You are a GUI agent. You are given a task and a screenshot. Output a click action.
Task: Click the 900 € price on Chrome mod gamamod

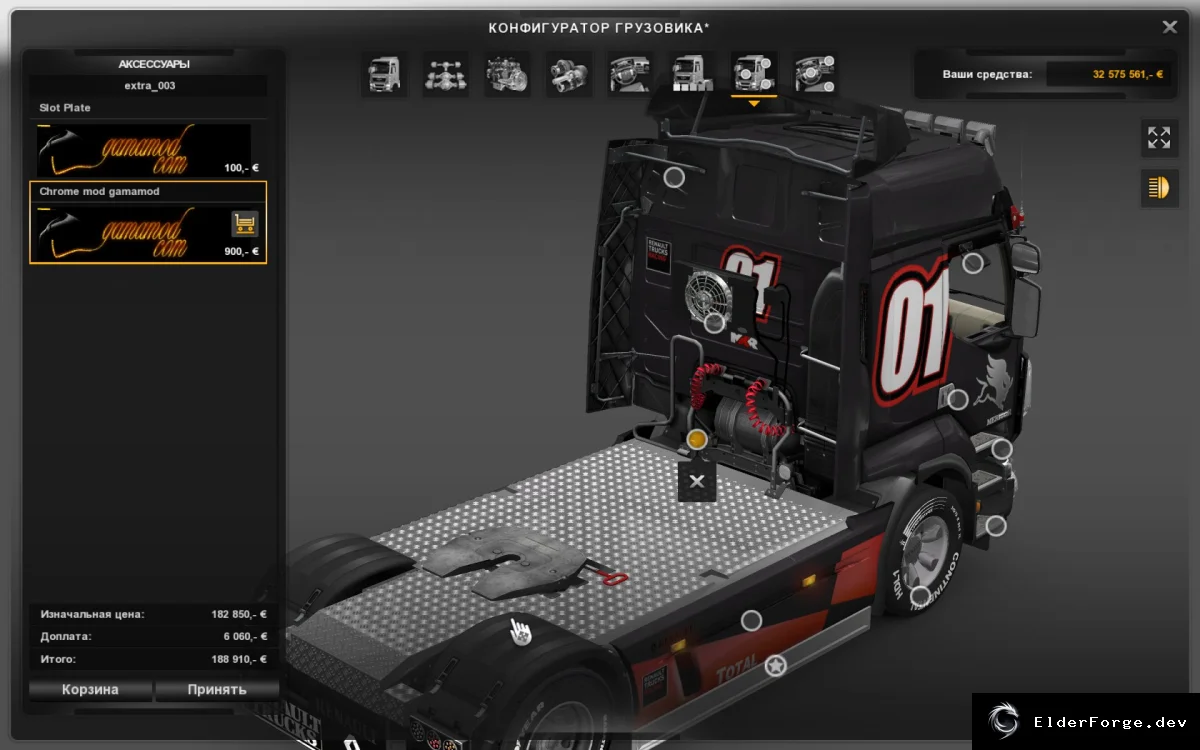coord(242,252)
